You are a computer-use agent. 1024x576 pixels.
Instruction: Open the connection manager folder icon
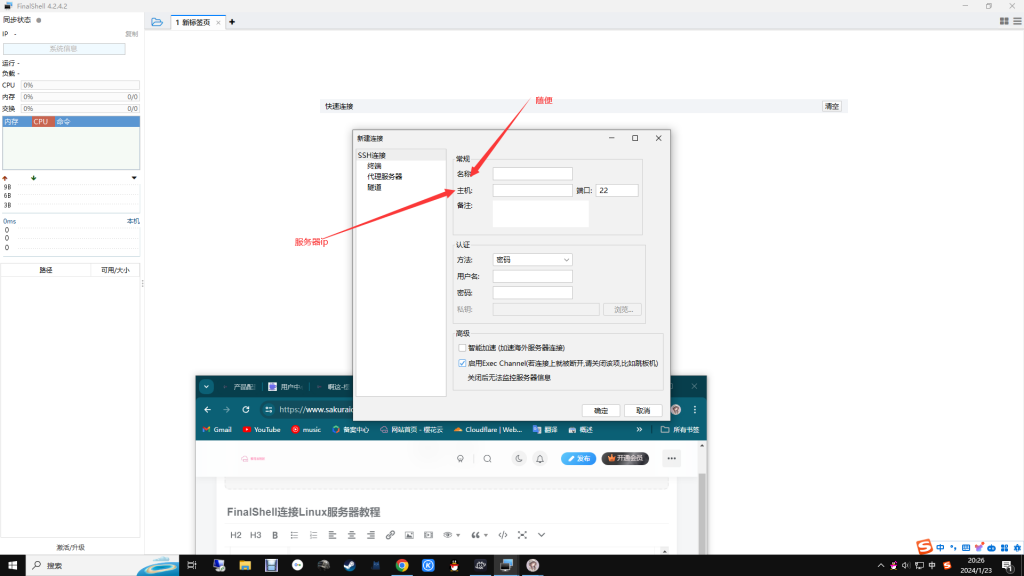pos(157,22)
